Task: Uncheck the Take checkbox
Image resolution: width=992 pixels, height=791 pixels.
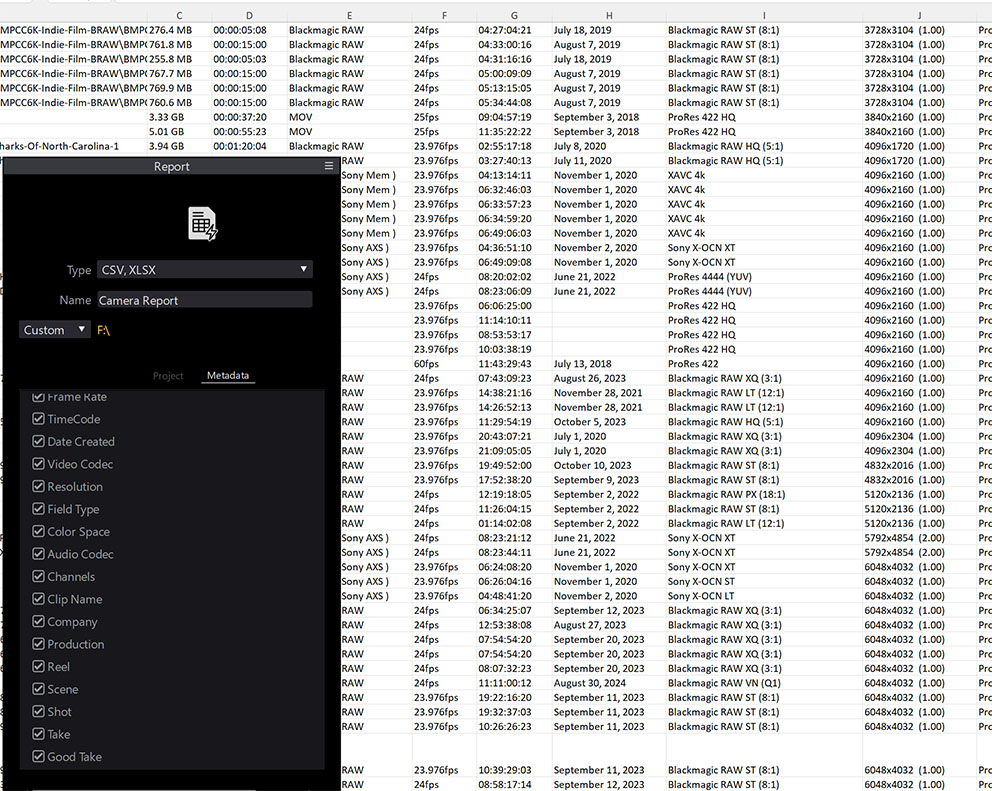Action: (x=38, y=734)
